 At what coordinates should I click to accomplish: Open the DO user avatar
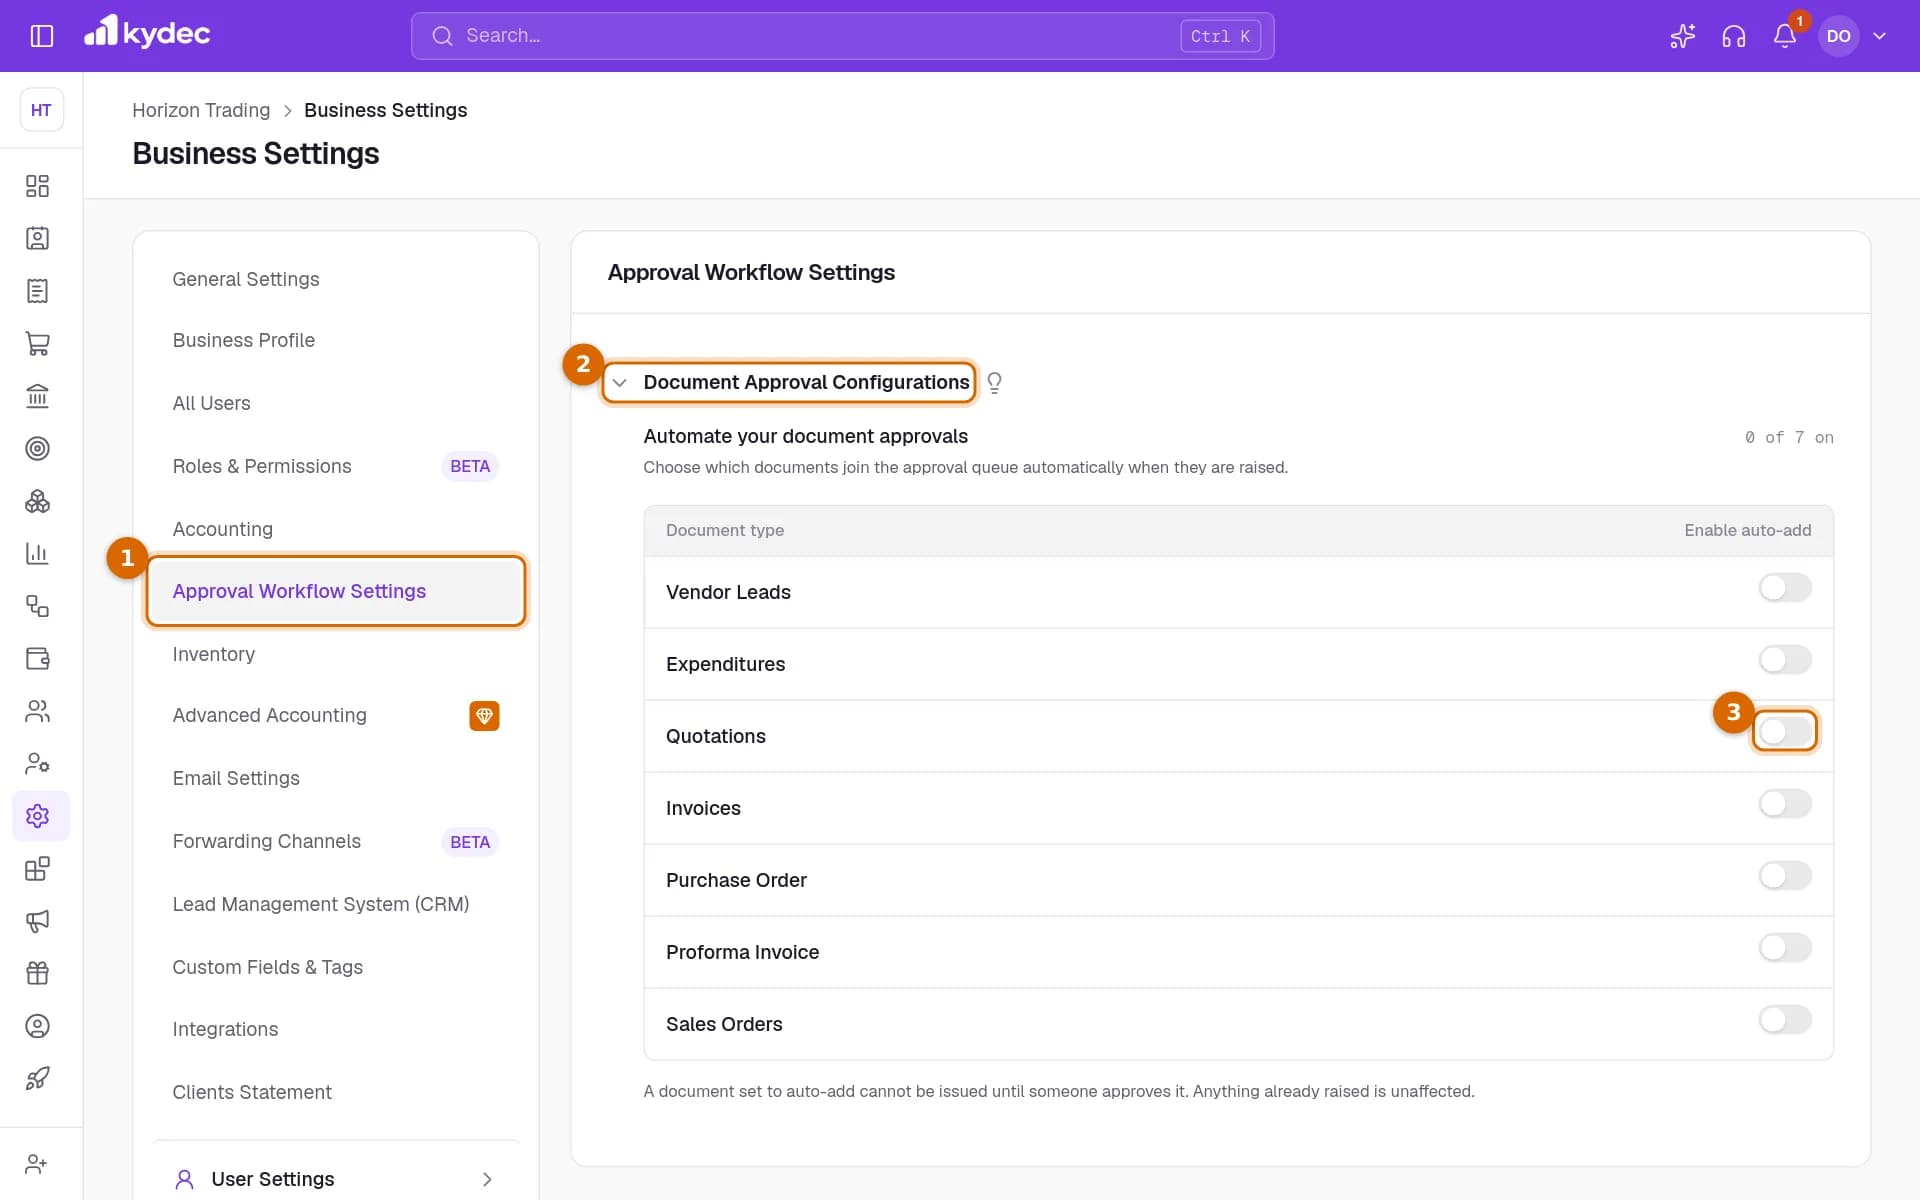(1838, 36)
